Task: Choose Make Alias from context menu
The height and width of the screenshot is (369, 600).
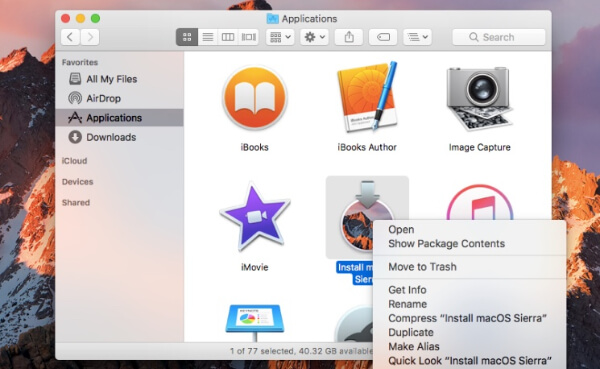Action: [470, 346]
